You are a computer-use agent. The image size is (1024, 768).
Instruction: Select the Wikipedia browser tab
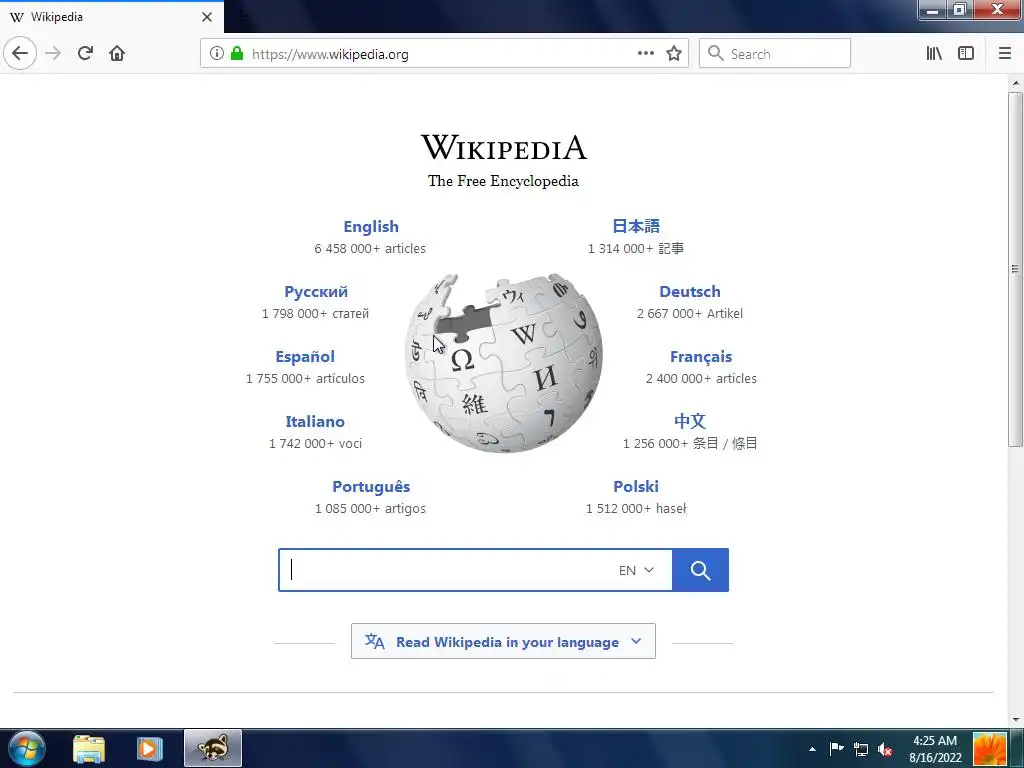pos(112,17)
